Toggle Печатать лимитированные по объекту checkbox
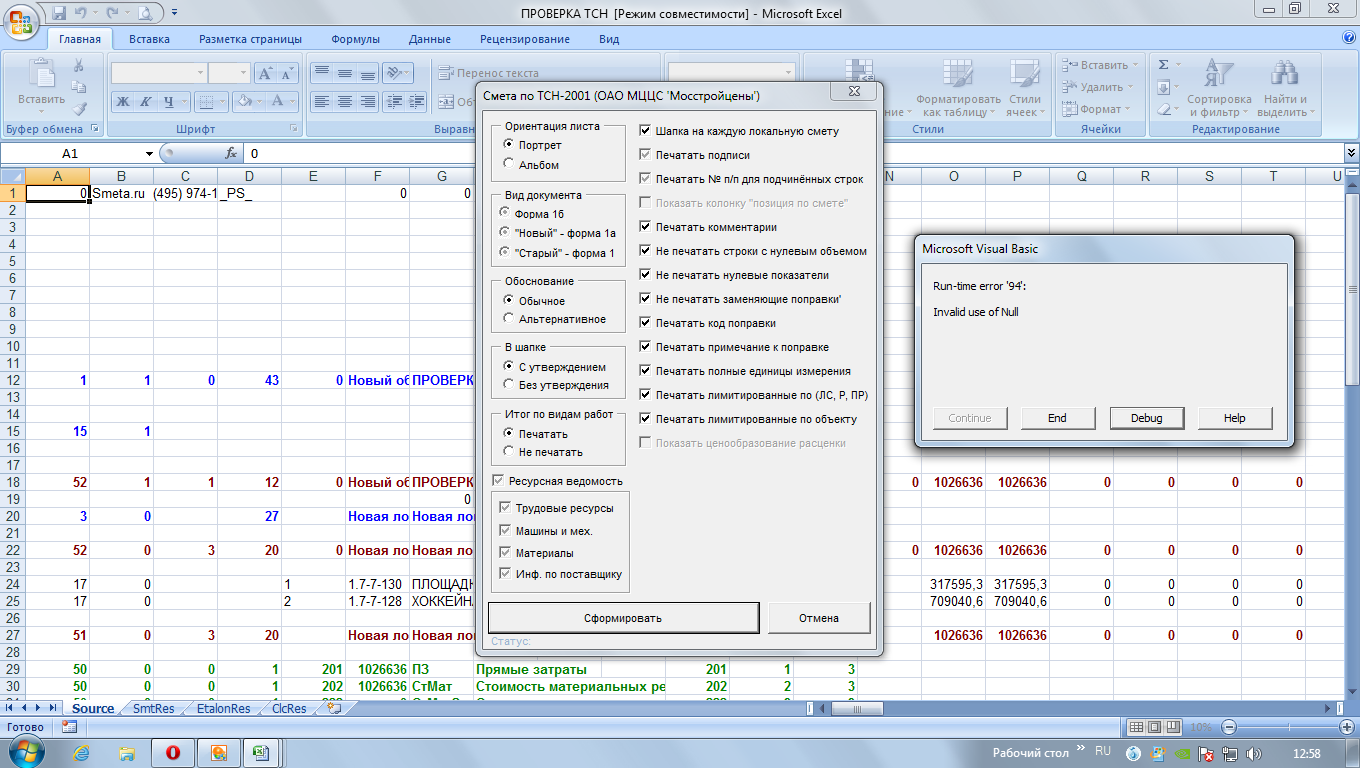The height and width of the screenshot is (768, 1360). pos(645,419)
